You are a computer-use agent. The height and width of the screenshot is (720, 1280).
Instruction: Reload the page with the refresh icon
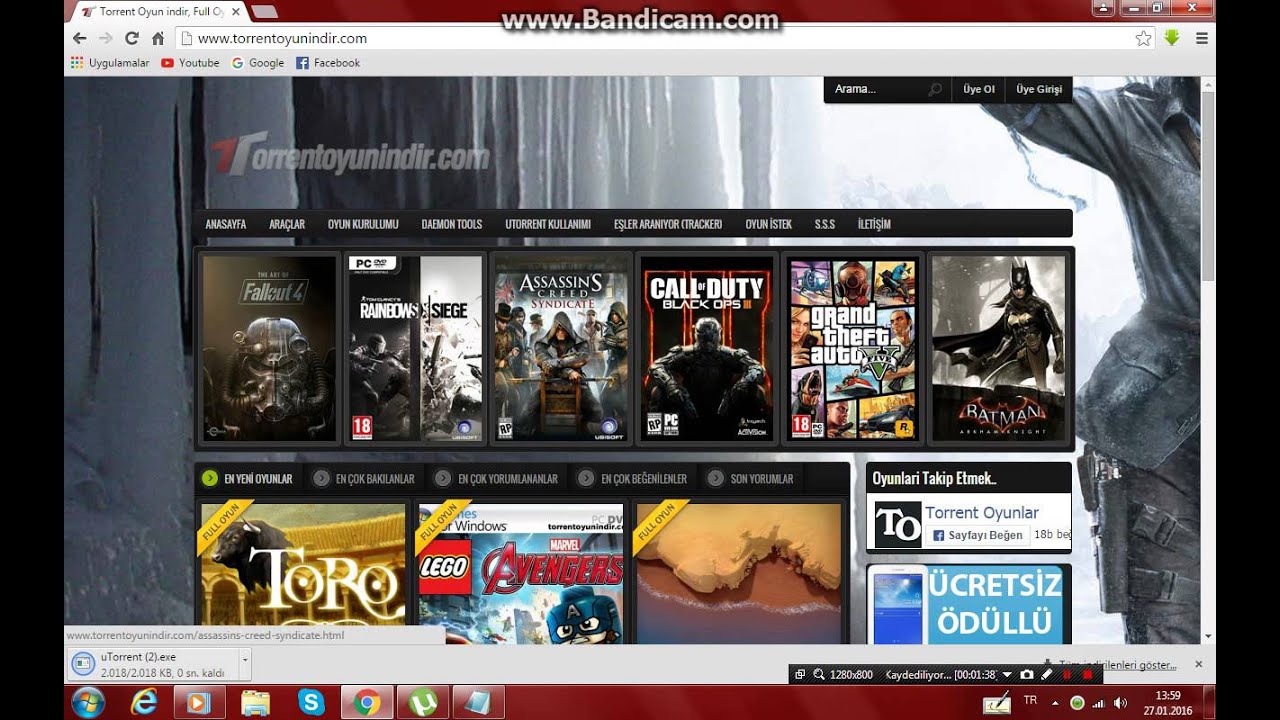click(131, 38)
